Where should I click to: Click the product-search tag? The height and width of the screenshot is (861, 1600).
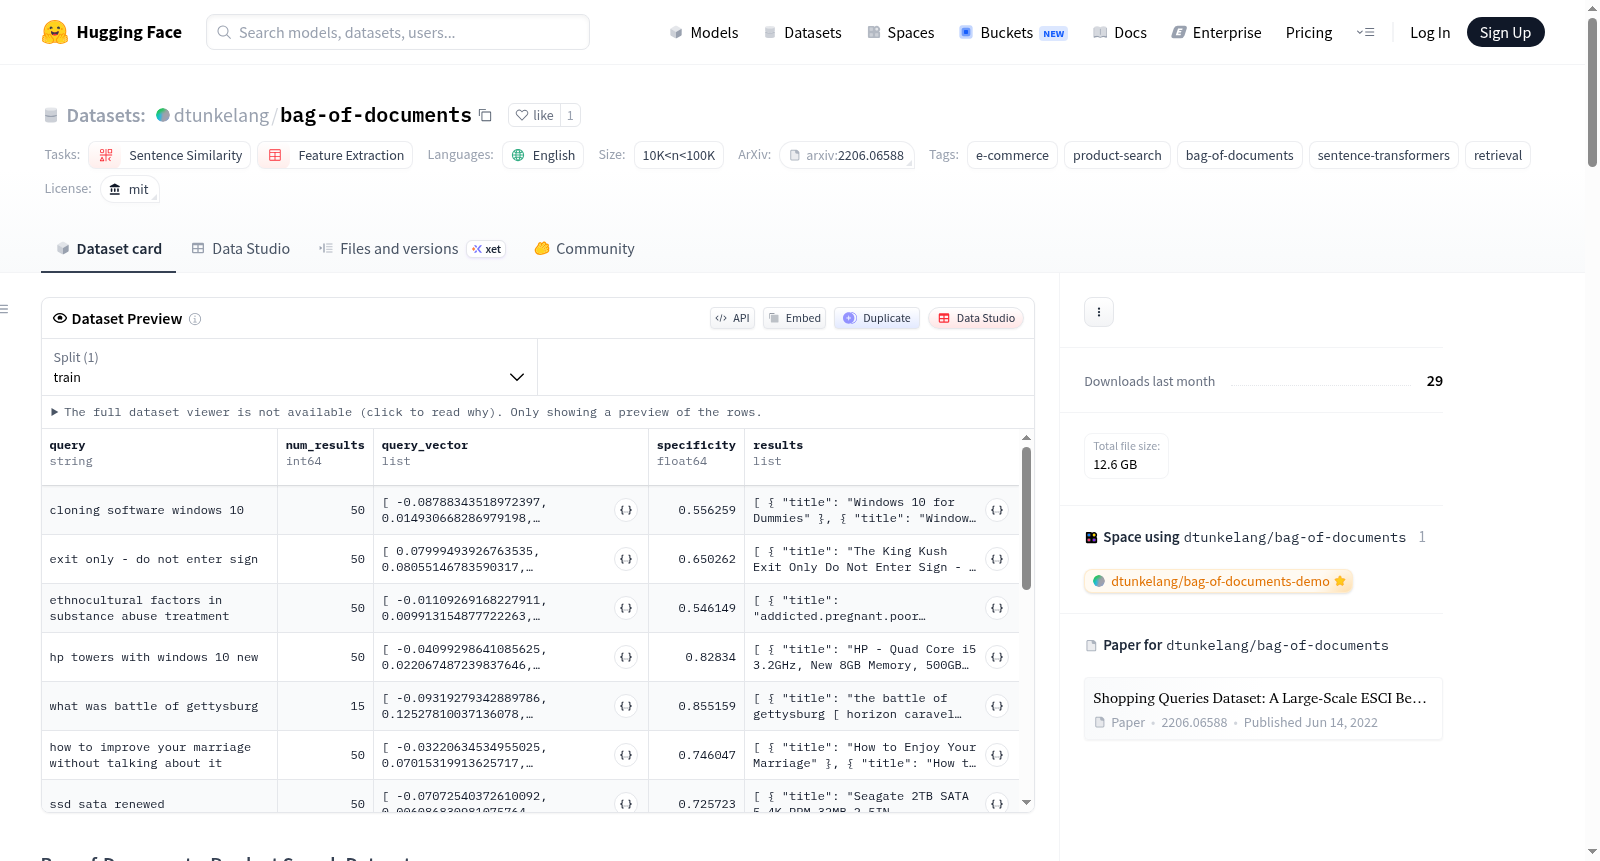coord(1117,155)
